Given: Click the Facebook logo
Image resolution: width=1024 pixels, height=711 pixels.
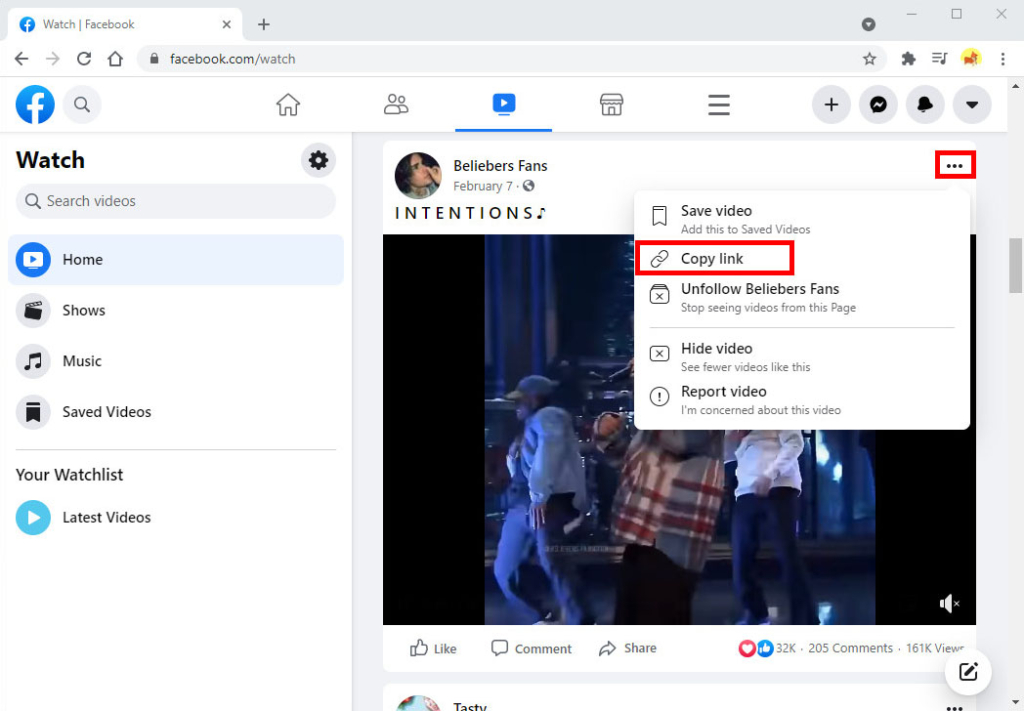Looking at the screenshot, I should (x=34, y=104).
